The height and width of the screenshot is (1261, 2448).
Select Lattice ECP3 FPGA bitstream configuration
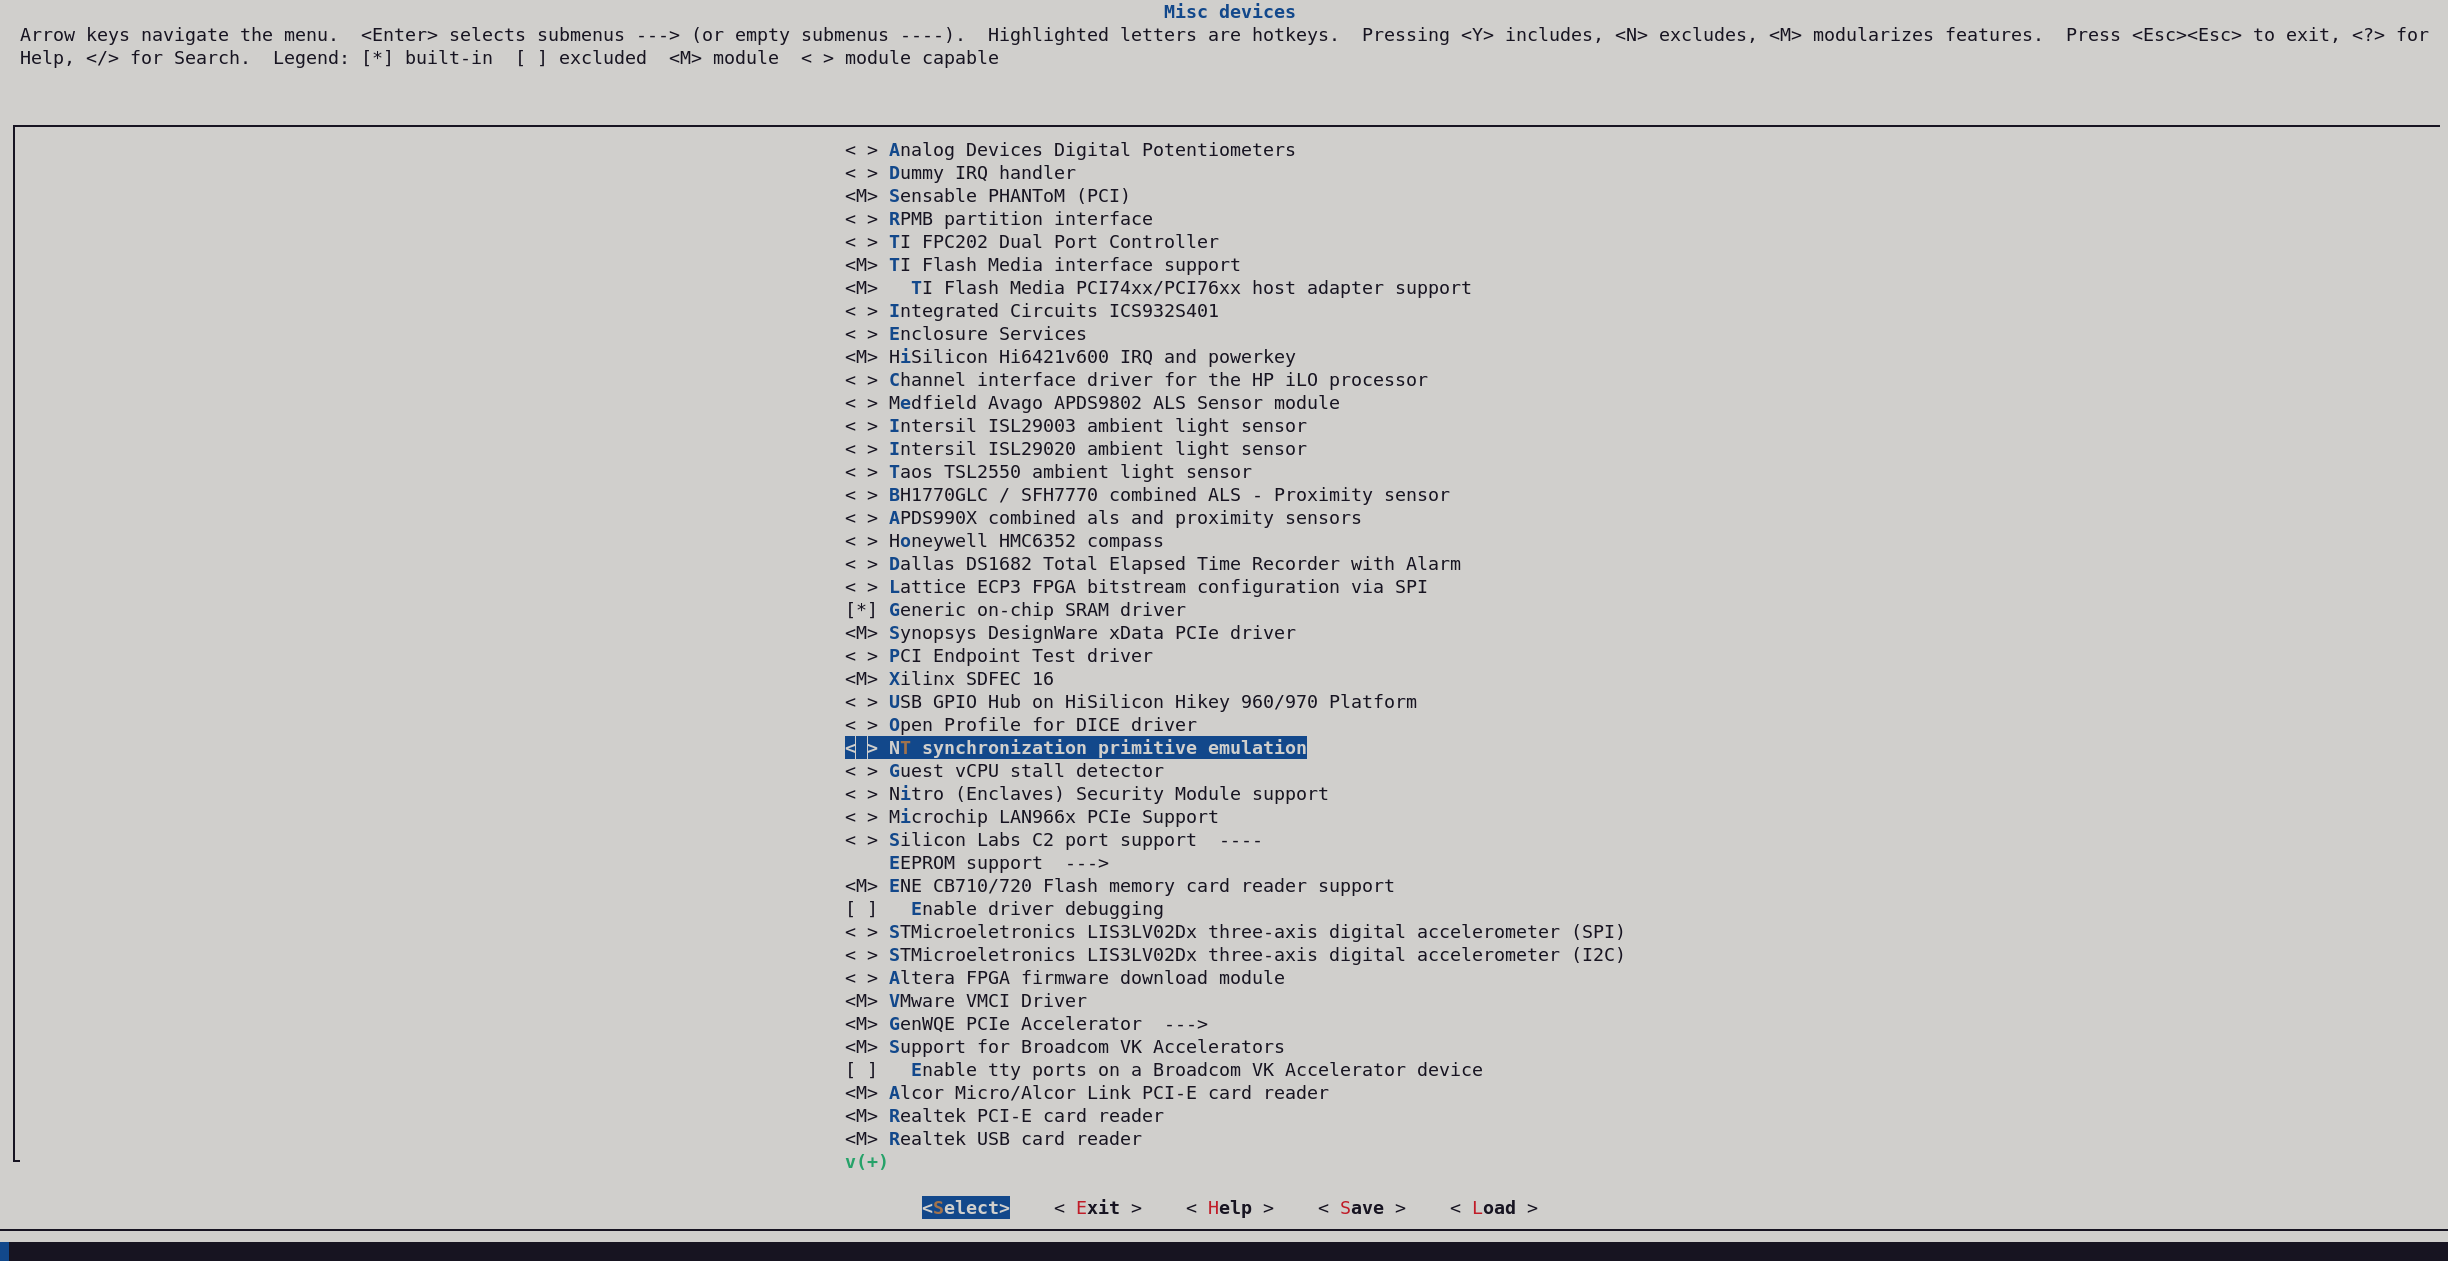coord(1136,587)
